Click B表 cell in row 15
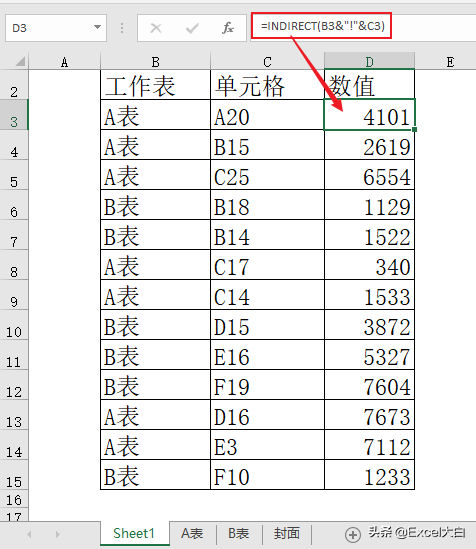The image size is (476, 549). click(x=155, y=474)
